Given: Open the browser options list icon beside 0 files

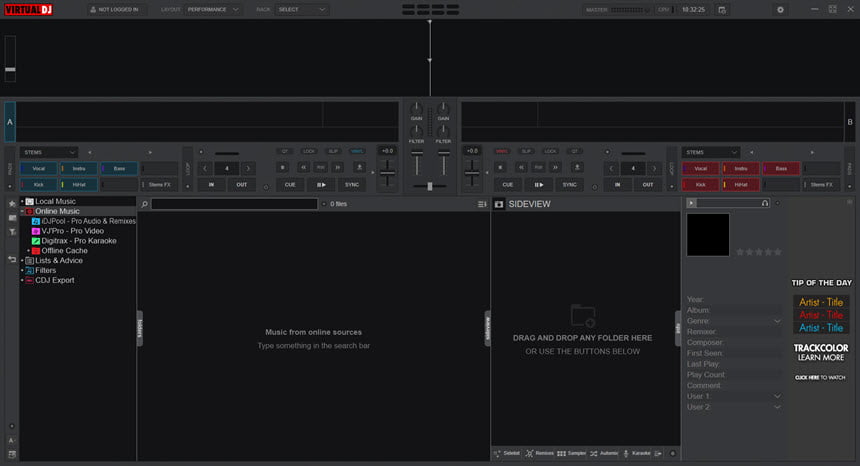Looking at the screenshot, I should [x=482, y=204].
